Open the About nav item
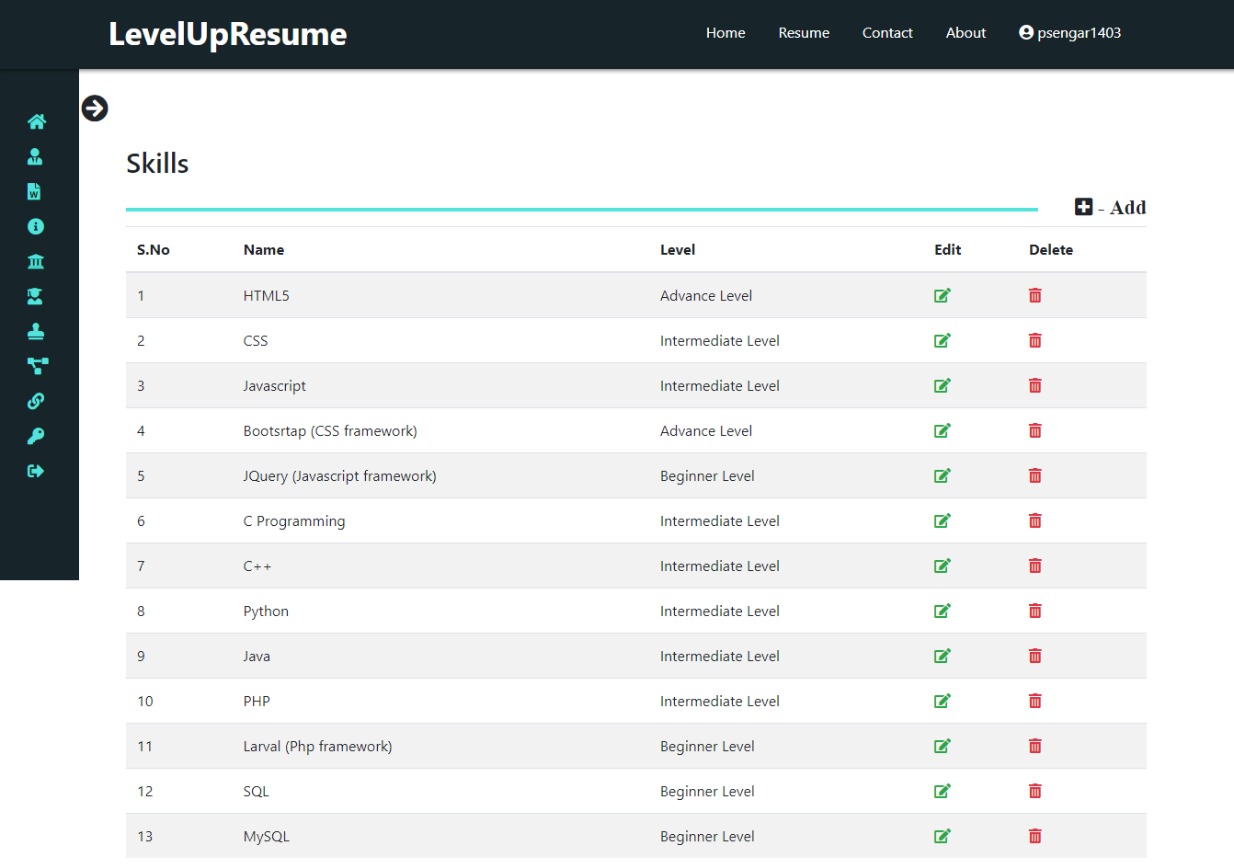The image size is (1234, 868). tap(966, 33)
